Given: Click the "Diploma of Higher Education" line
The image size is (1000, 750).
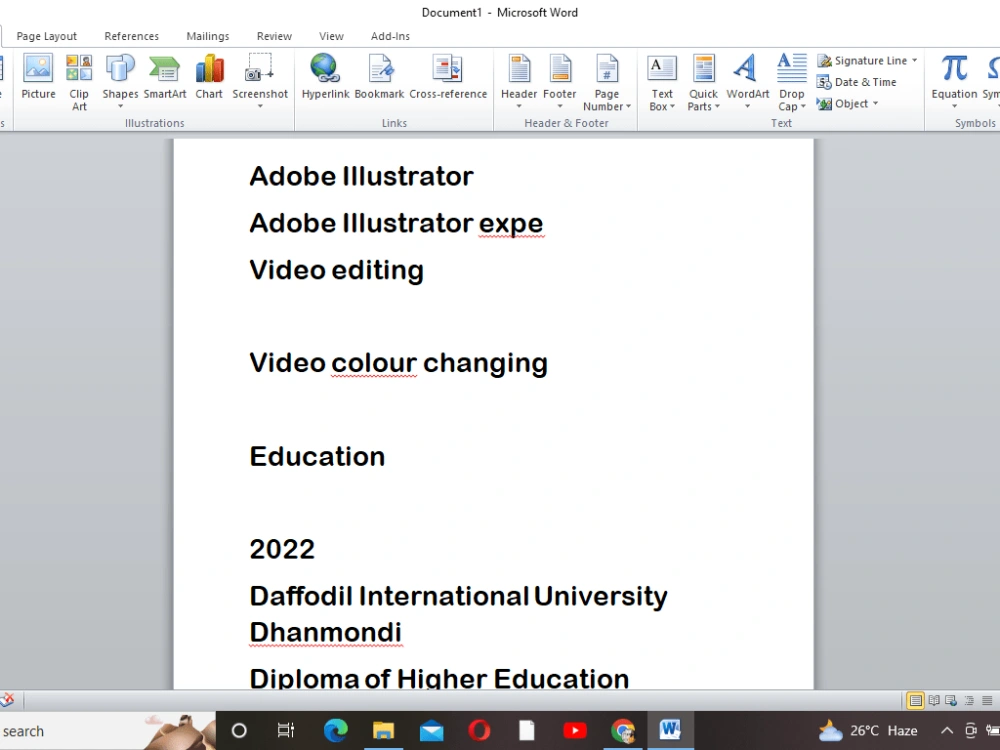Looking at the screenshot, I should click(x=439, y=677).
